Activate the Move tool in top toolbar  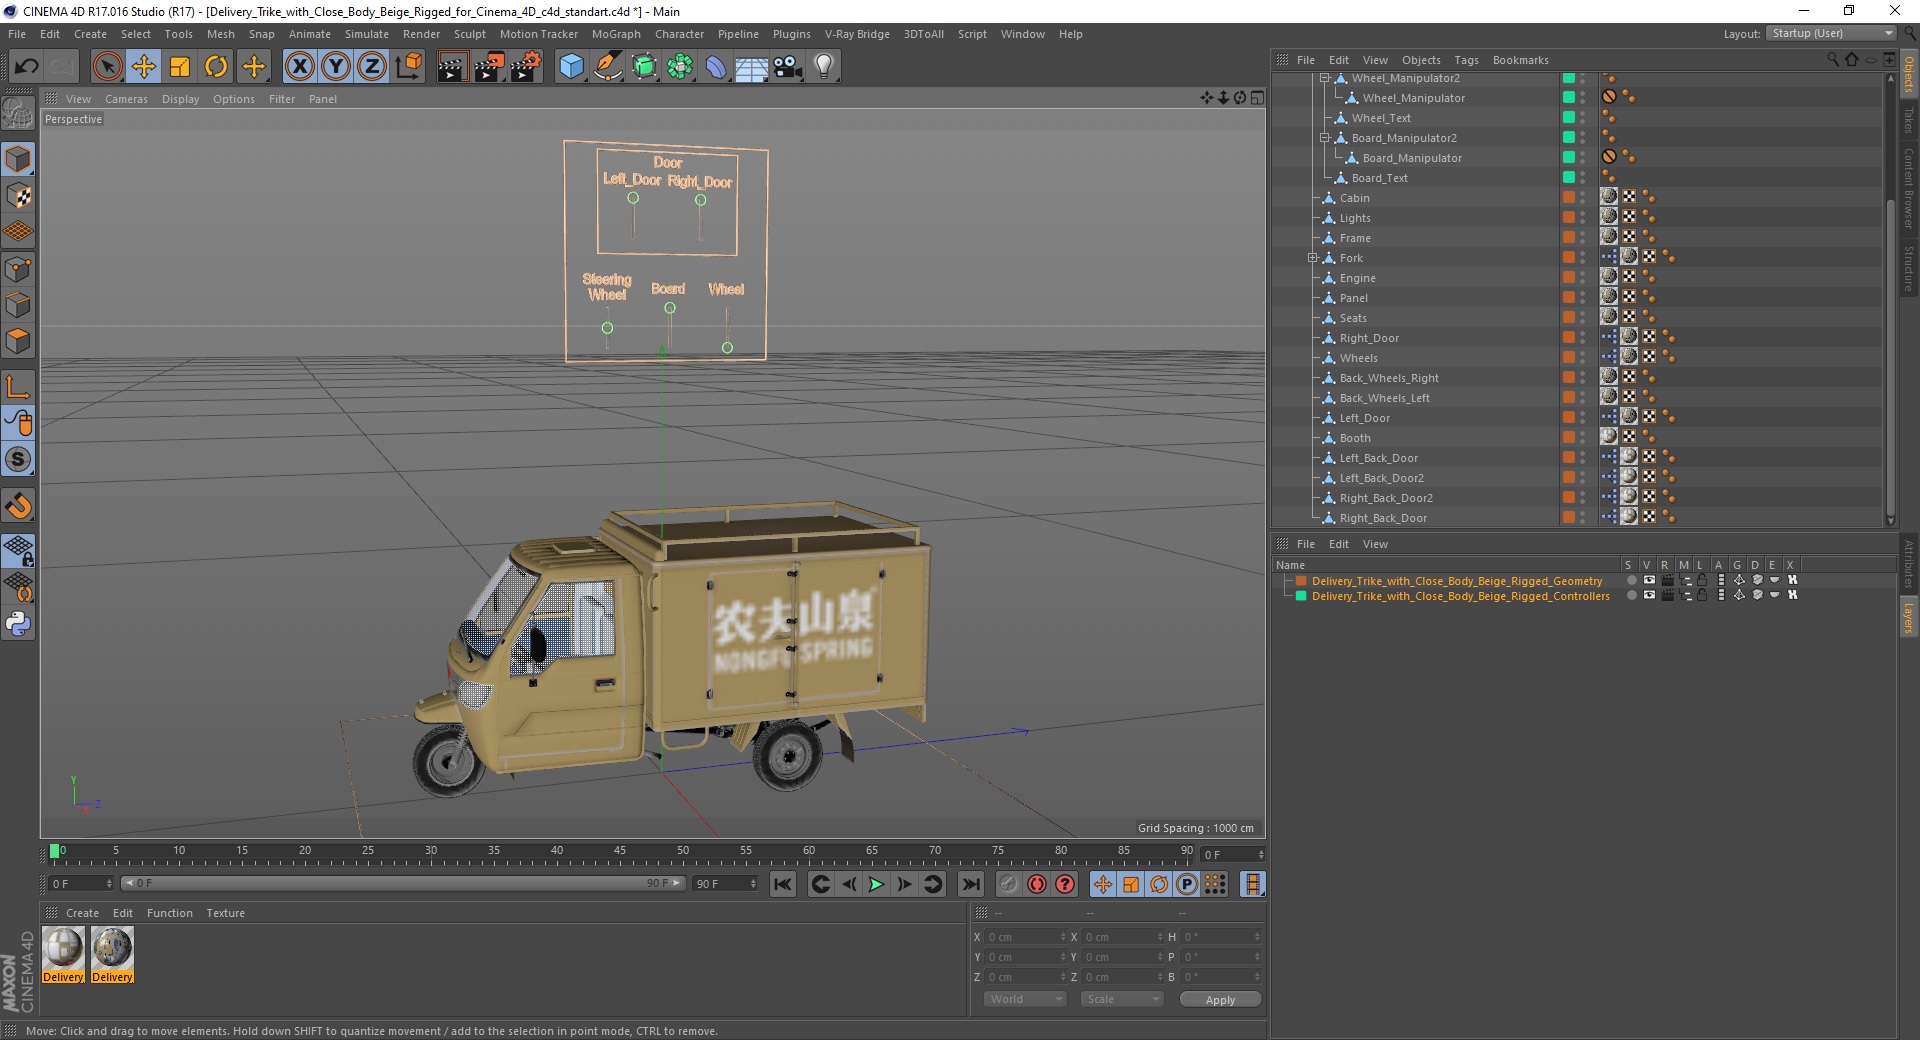click(x=143, y=67)
